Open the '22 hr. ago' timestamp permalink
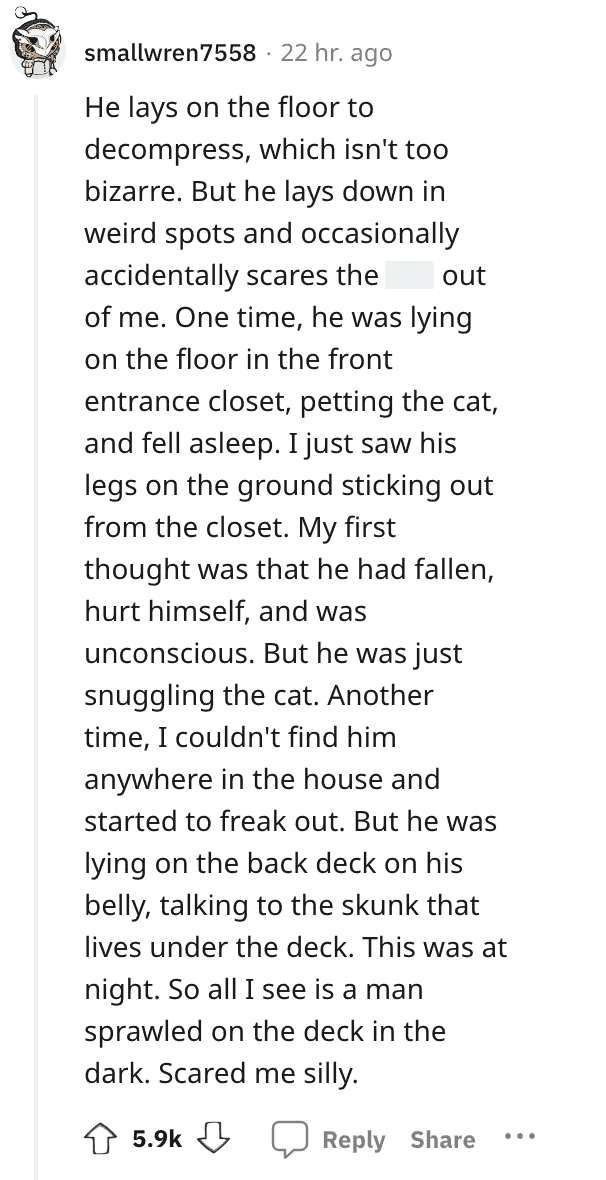The height and width of the screenshot is (1180, 606). (336, 53)
